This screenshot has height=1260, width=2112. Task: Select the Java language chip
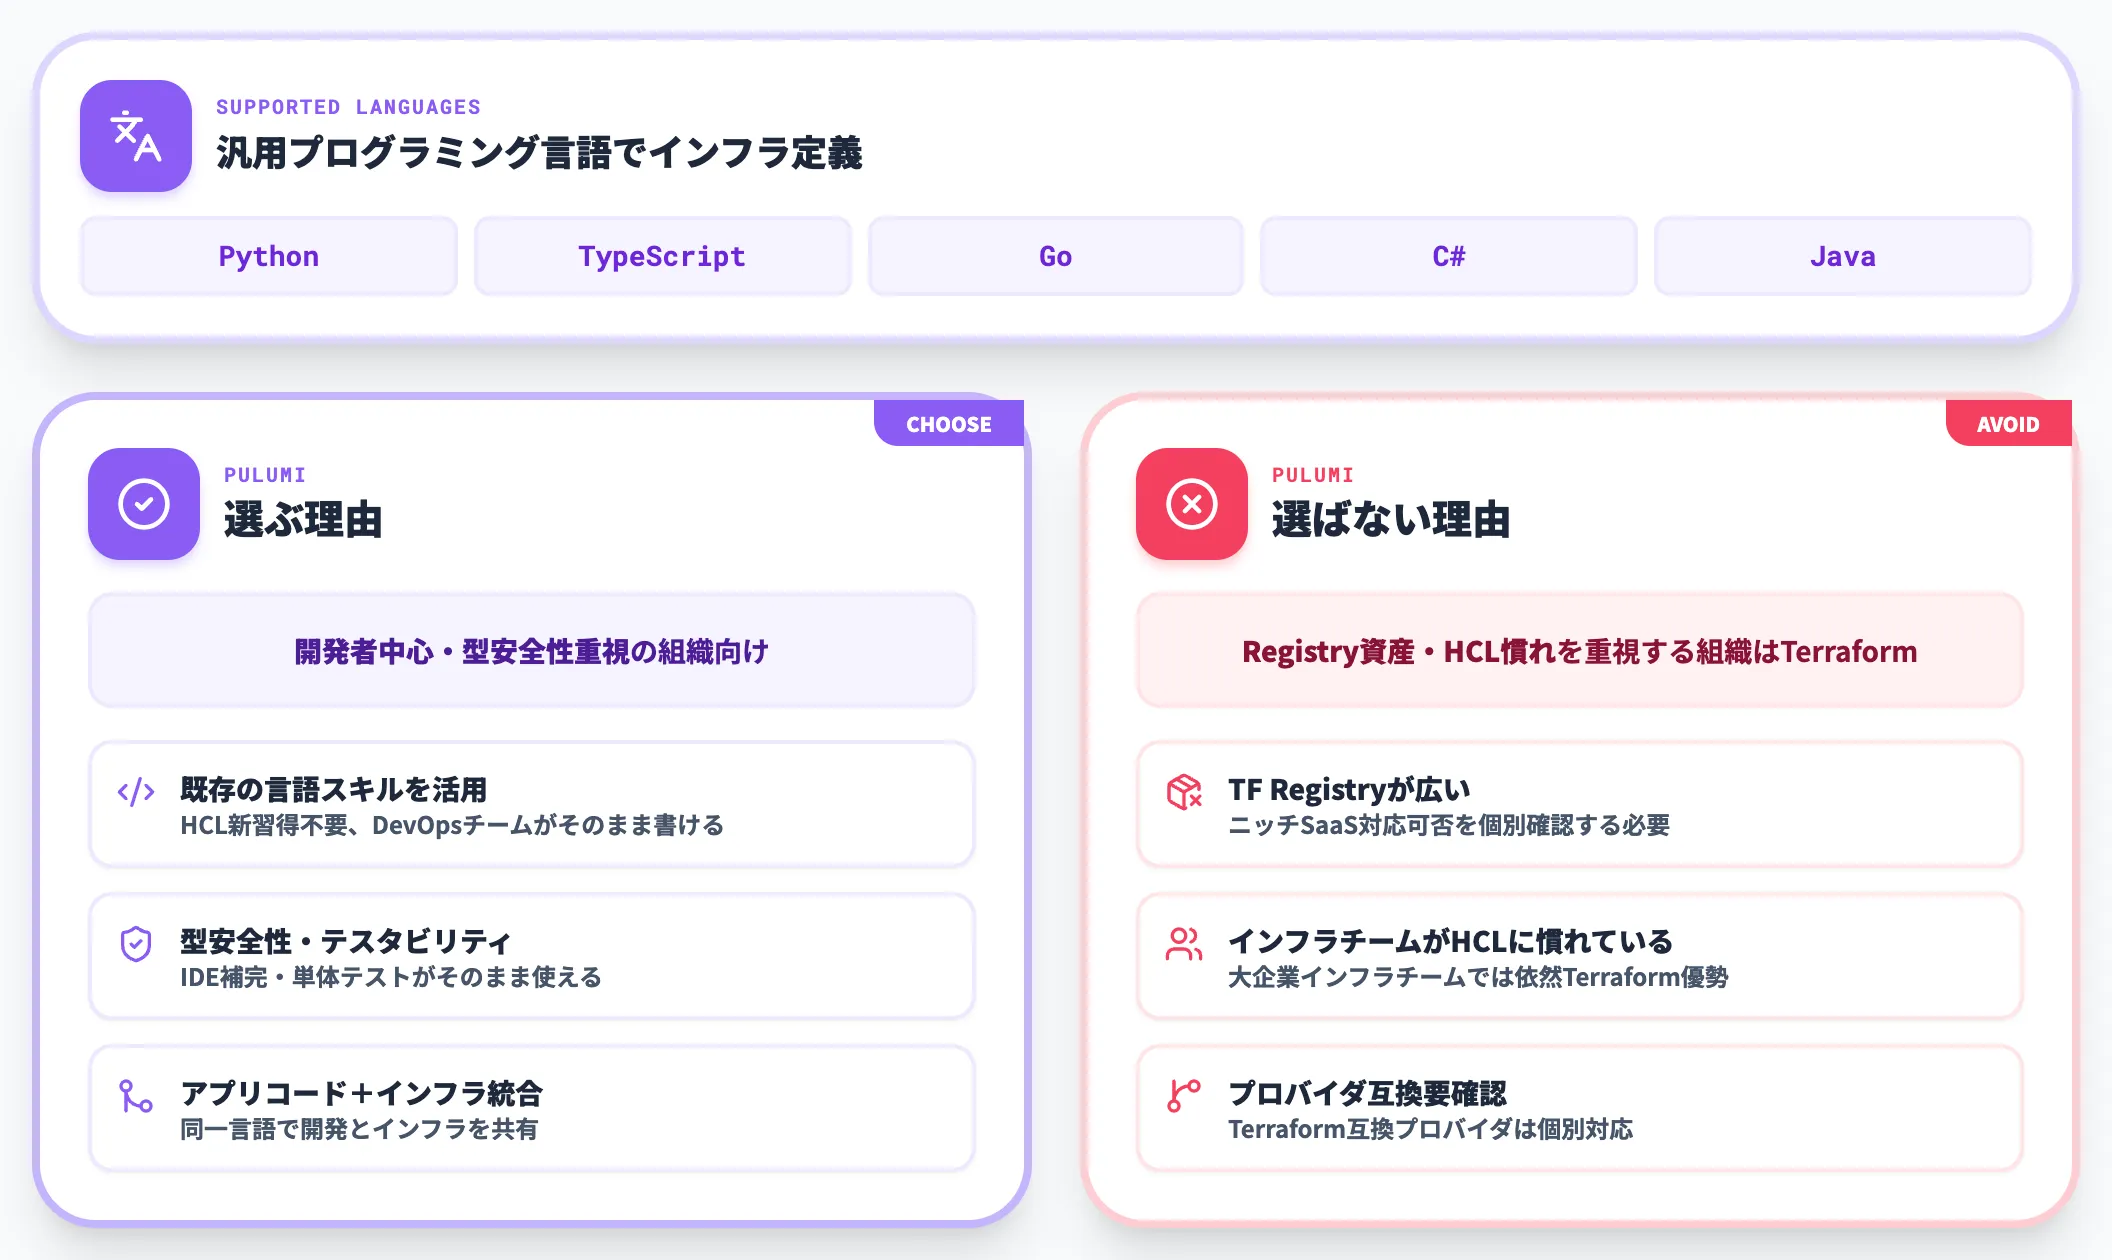point(1843,256)
